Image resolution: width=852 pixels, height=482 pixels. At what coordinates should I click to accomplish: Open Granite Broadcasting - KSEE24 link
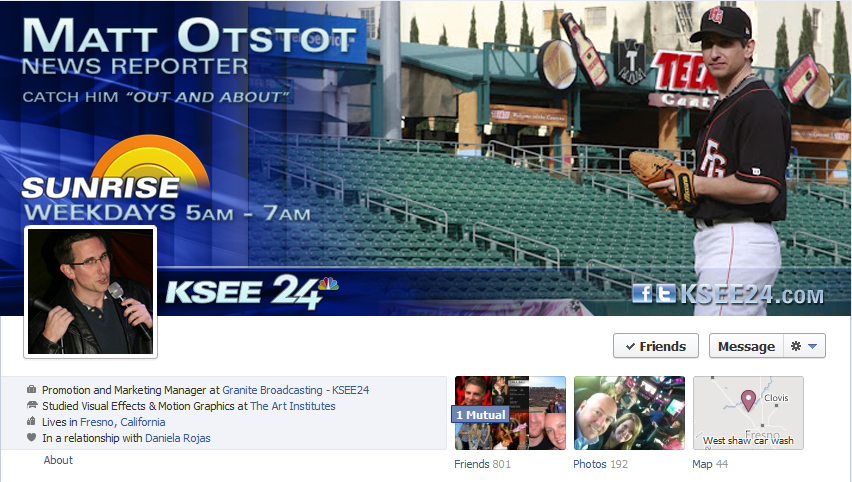(296, 390)
